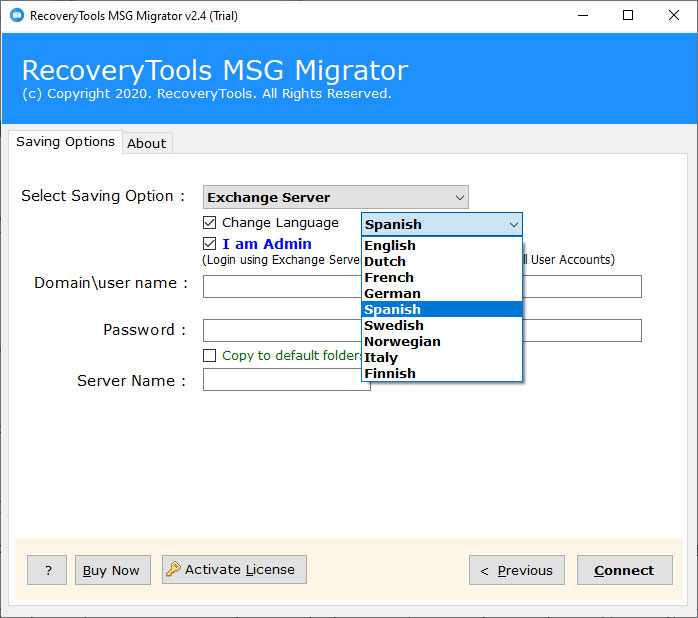
Task: Choose Swedish from the language list
Action: coord(442,325)
